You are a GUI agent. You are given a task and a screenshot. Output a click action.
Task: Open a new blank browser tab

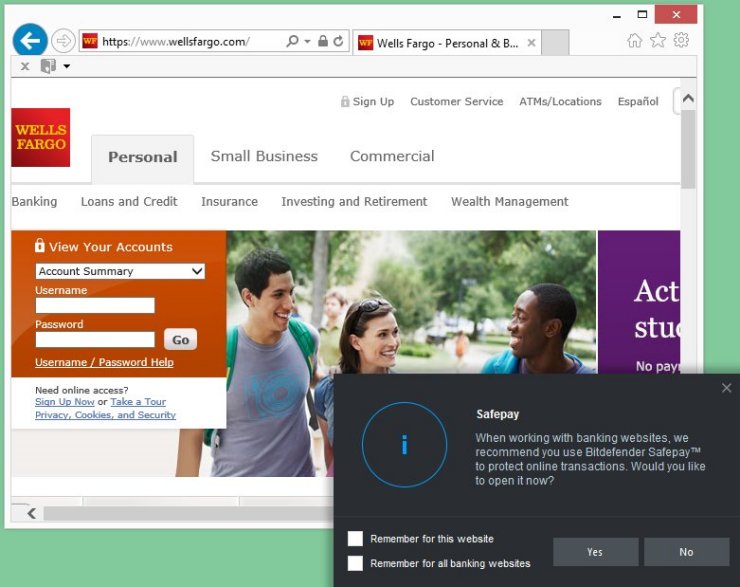(x=555, y=43)
